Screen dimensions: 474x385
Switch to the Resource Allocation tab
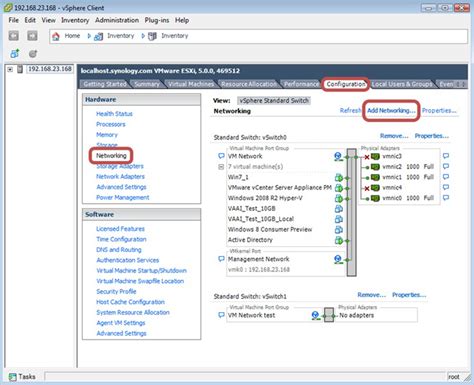pos(249,84)
